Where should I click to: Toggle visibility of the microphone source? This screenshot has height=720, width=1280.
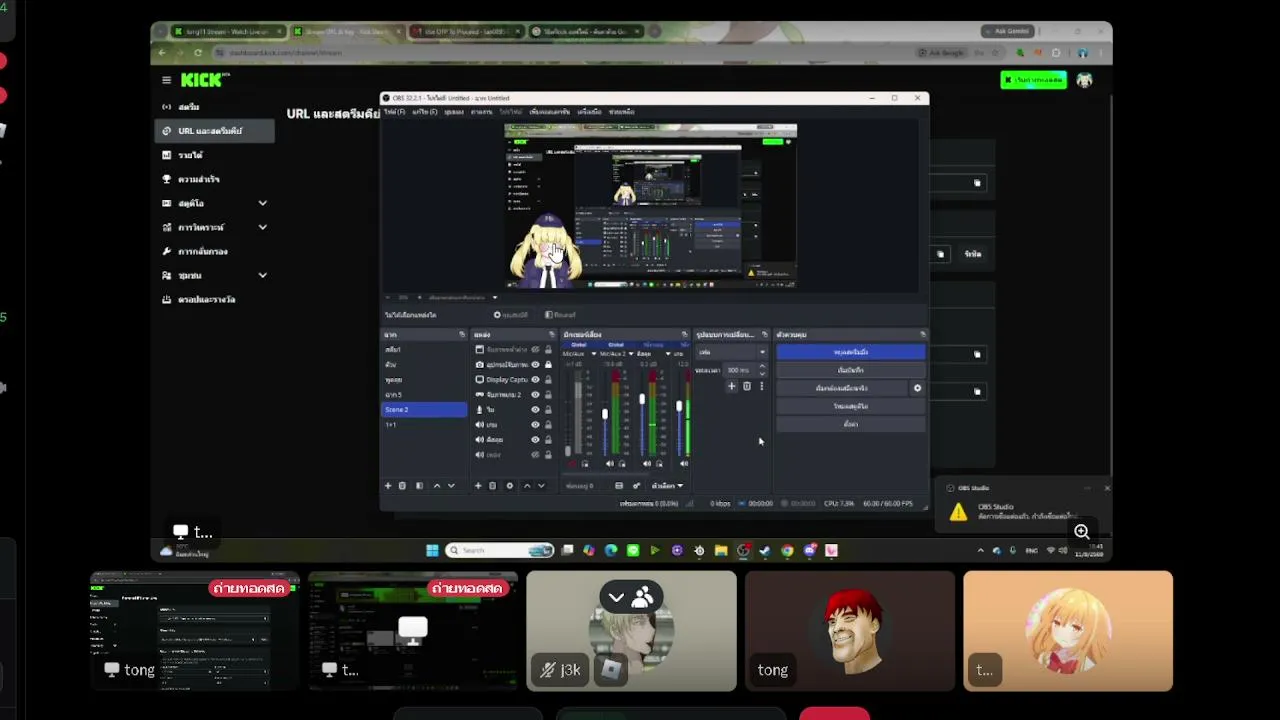535,410
